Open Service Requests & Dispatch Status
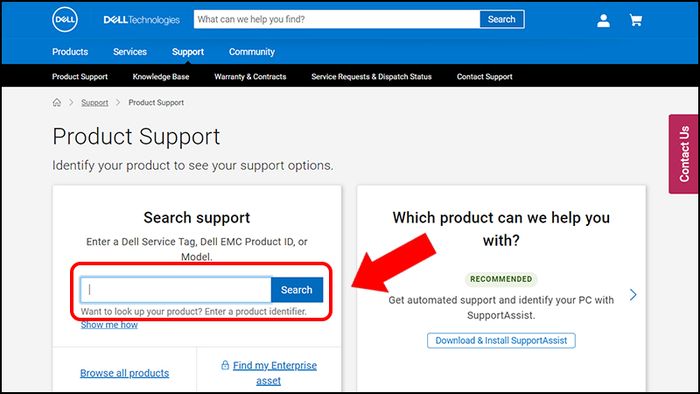The image size is (700, 394). pyautogui.click(x=371, y=77)
